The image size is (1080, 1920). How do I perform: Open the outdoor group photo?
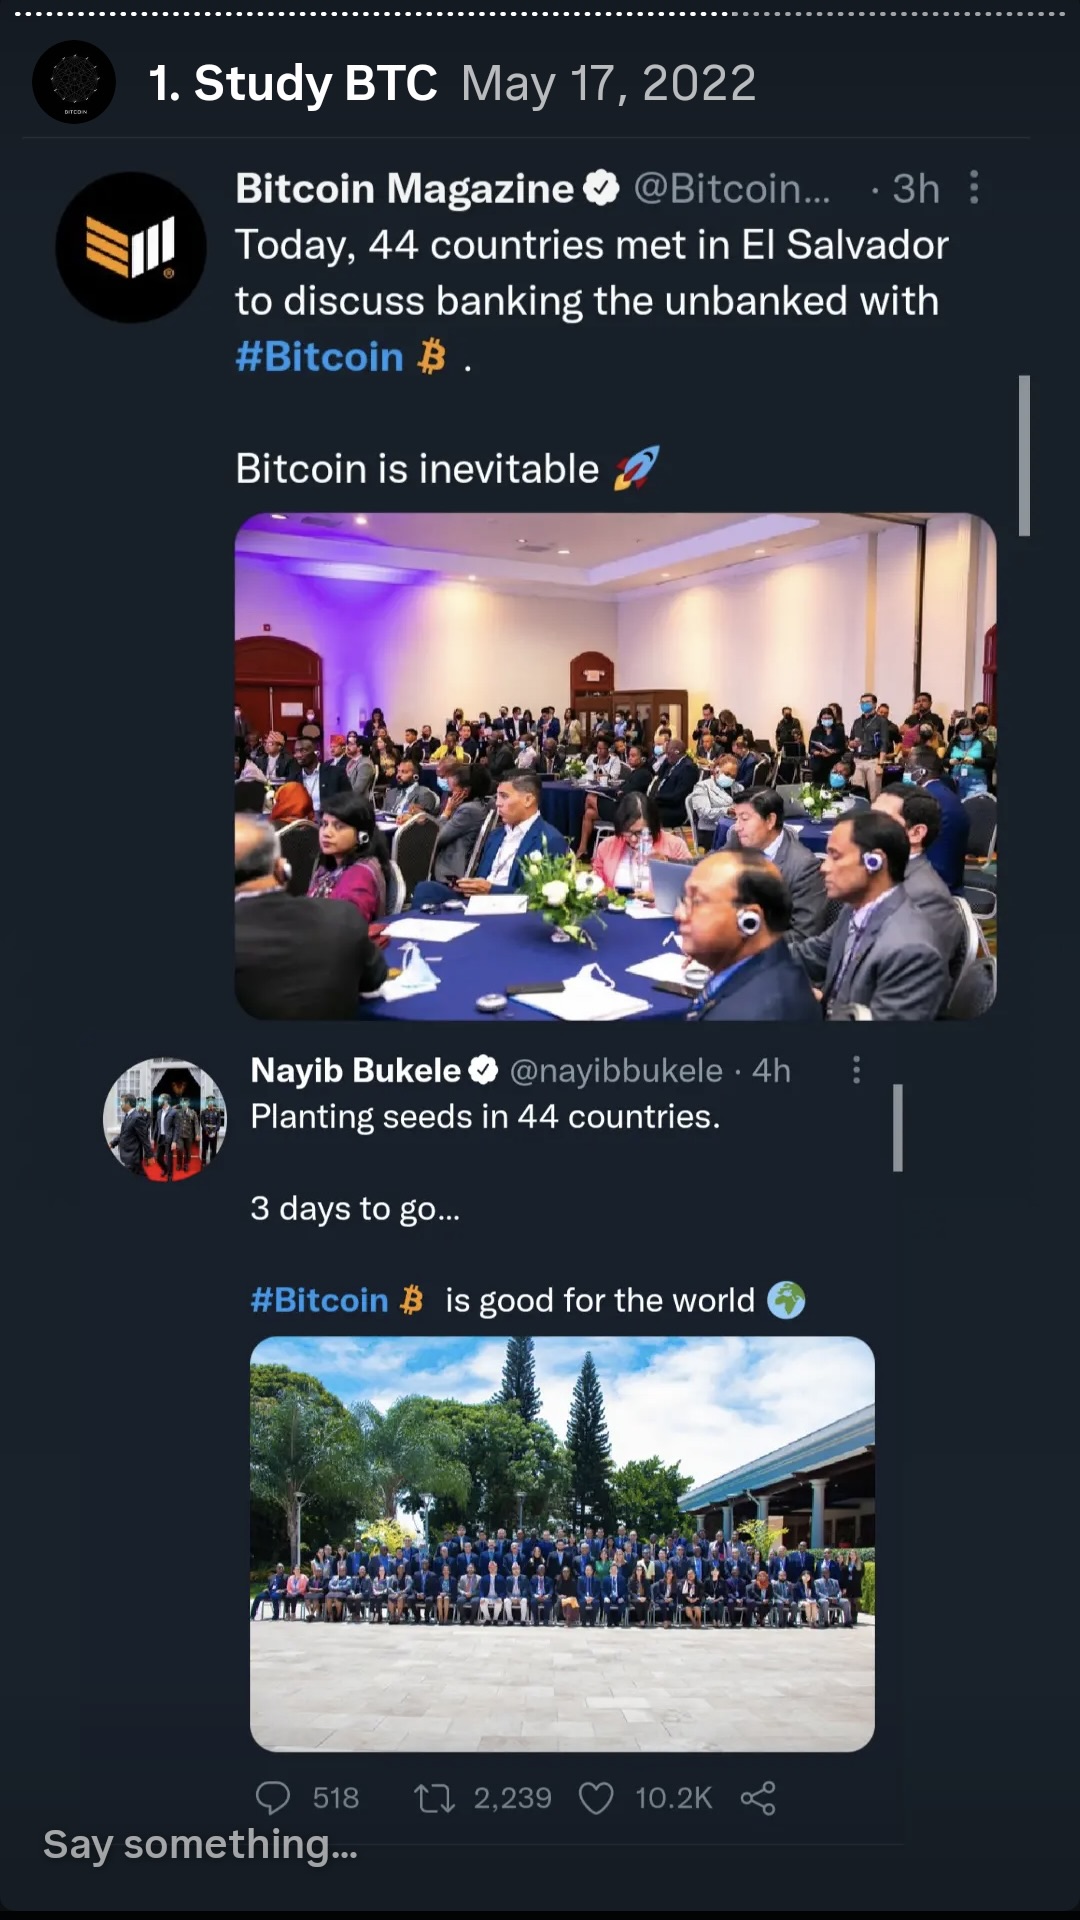(x=562, y=1543)
